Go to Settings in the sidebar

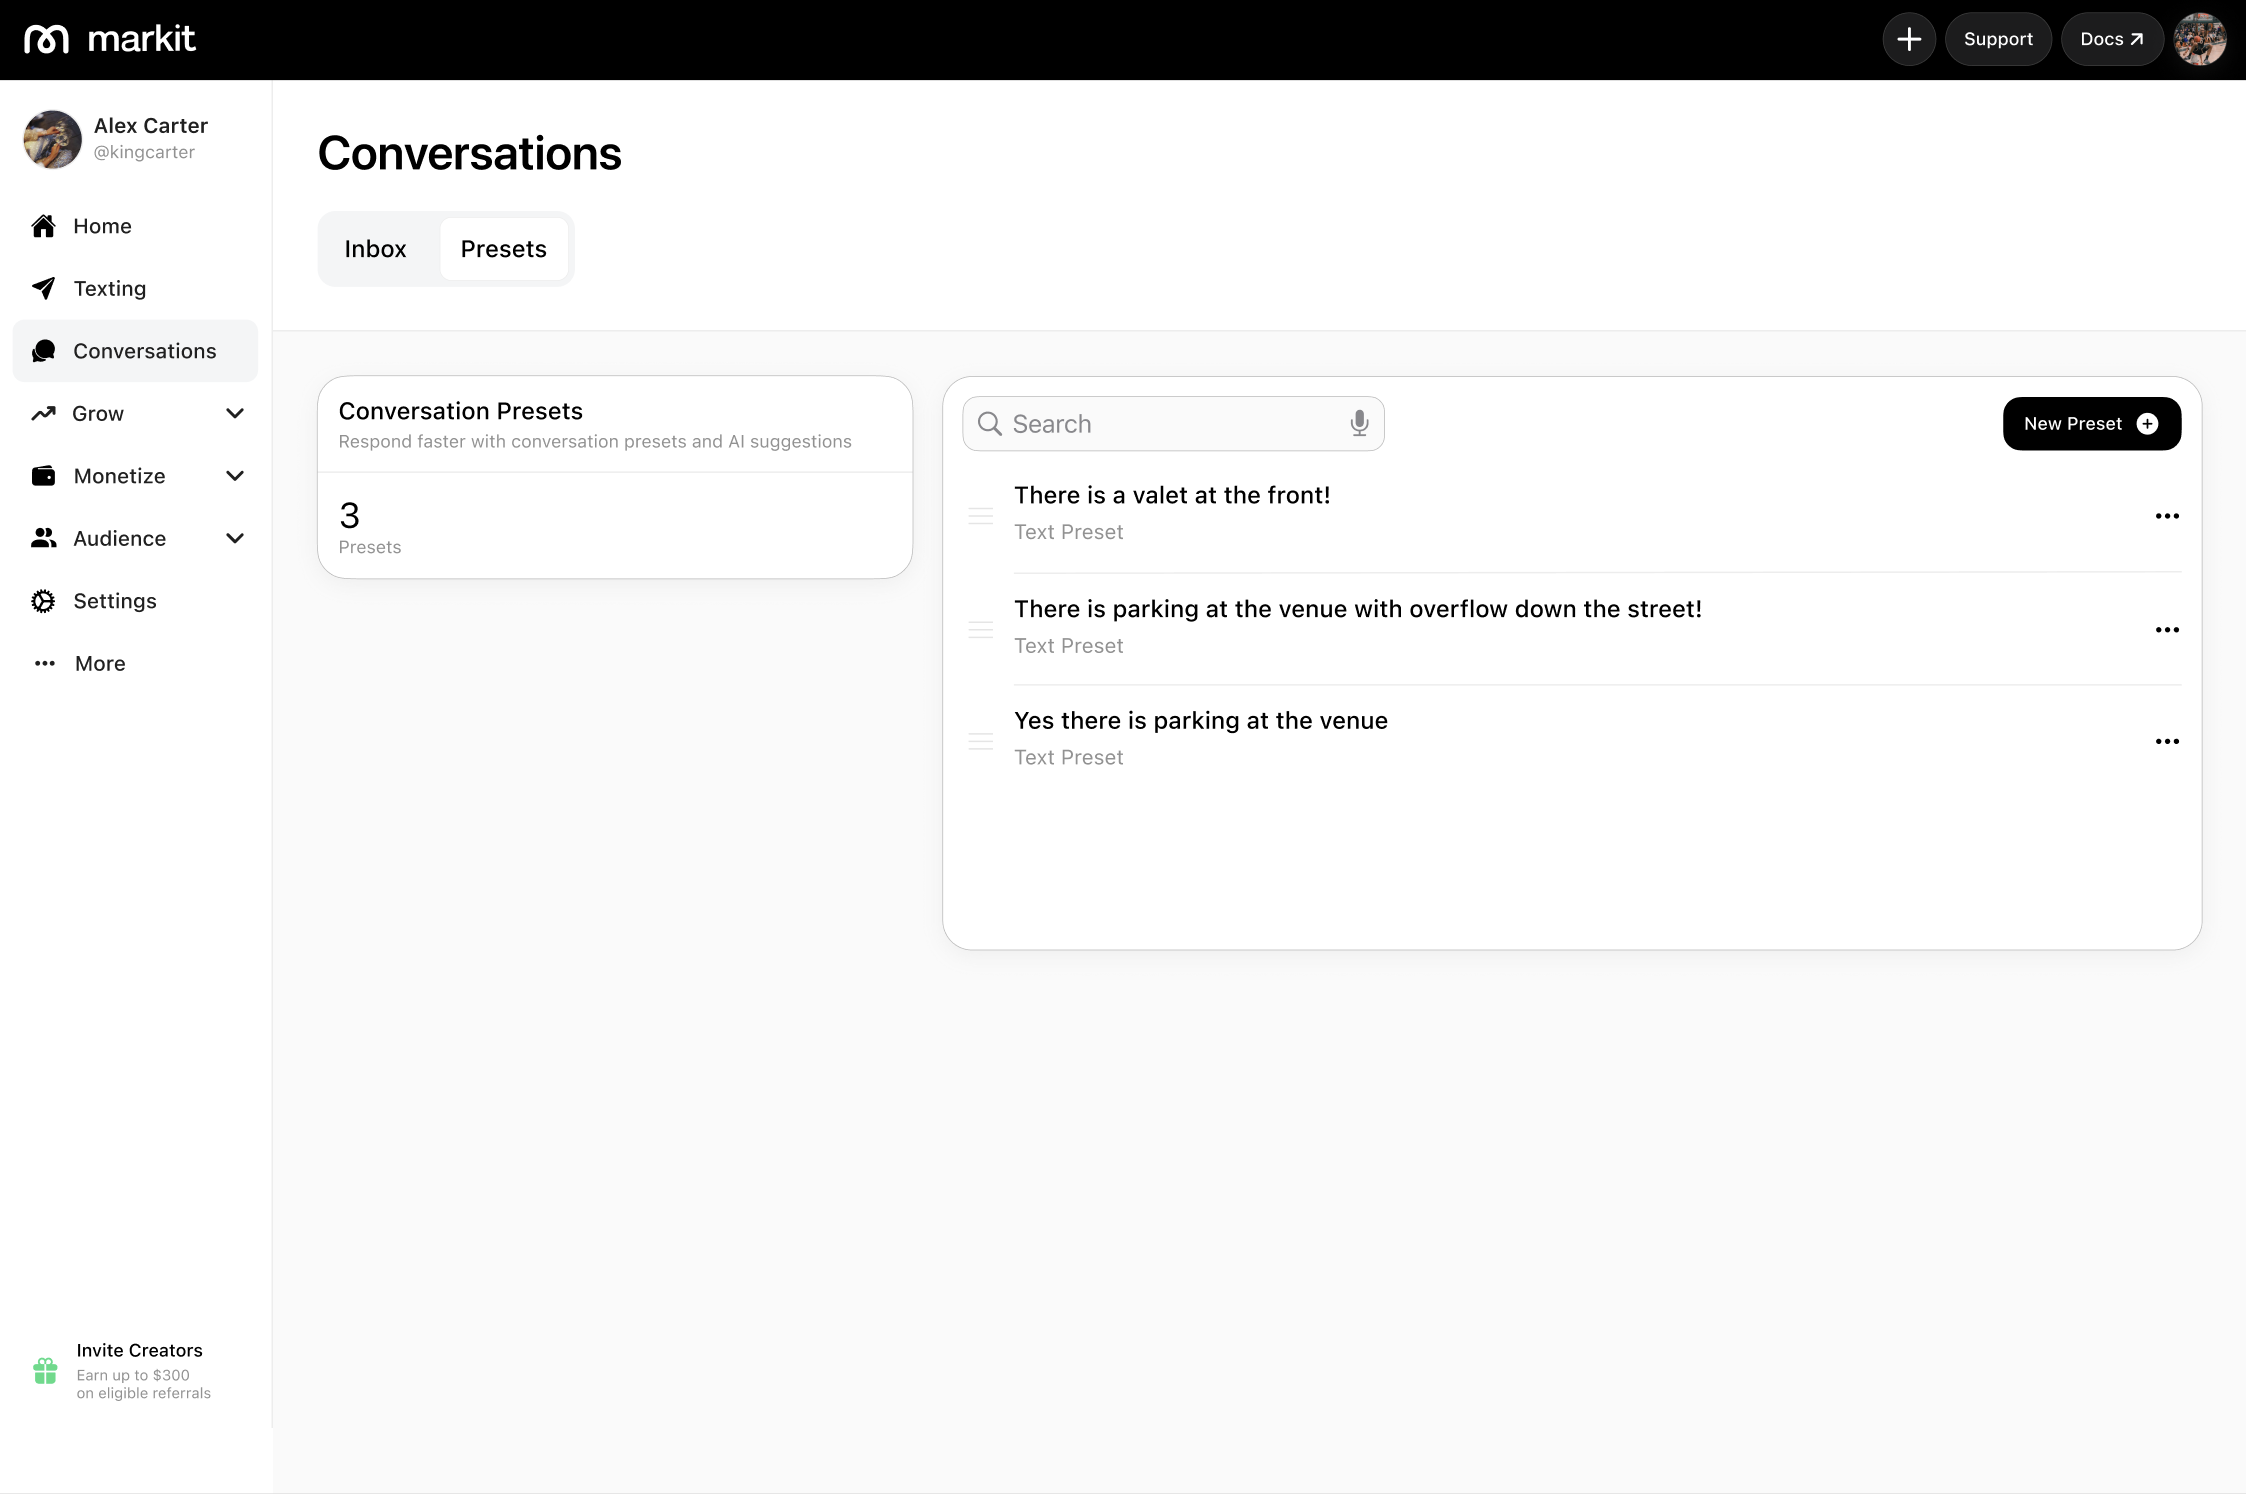[114, 601]
